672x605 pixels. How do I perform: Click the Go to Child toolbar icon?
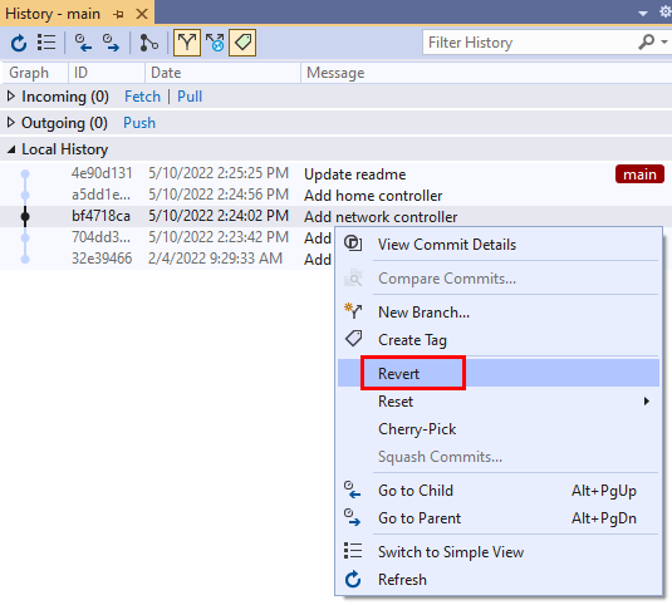(83, 43)
